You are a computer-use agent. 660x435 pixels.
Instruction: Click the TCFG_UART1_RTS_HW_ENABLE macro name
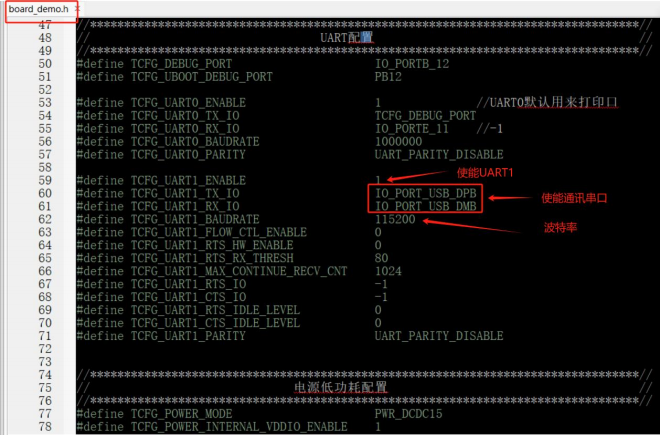point(212,246)
